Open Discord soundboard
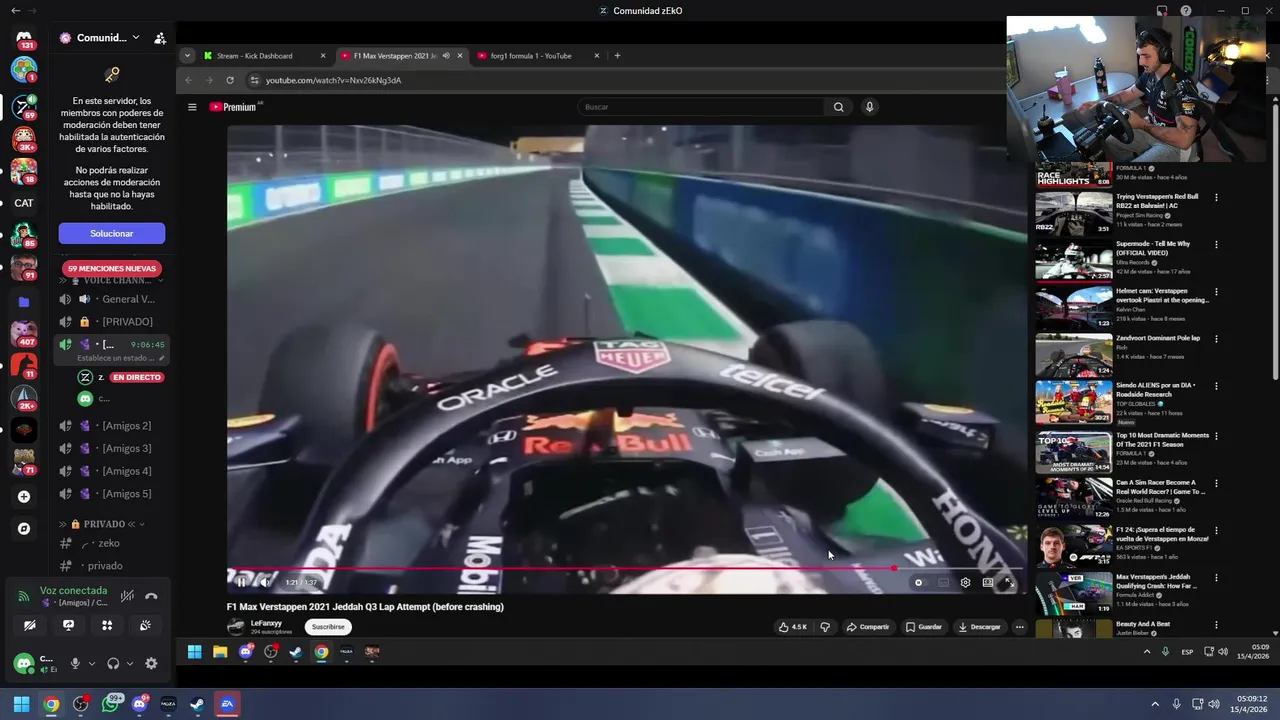This screenshot has height=720, width=1280. coord(145,625)
